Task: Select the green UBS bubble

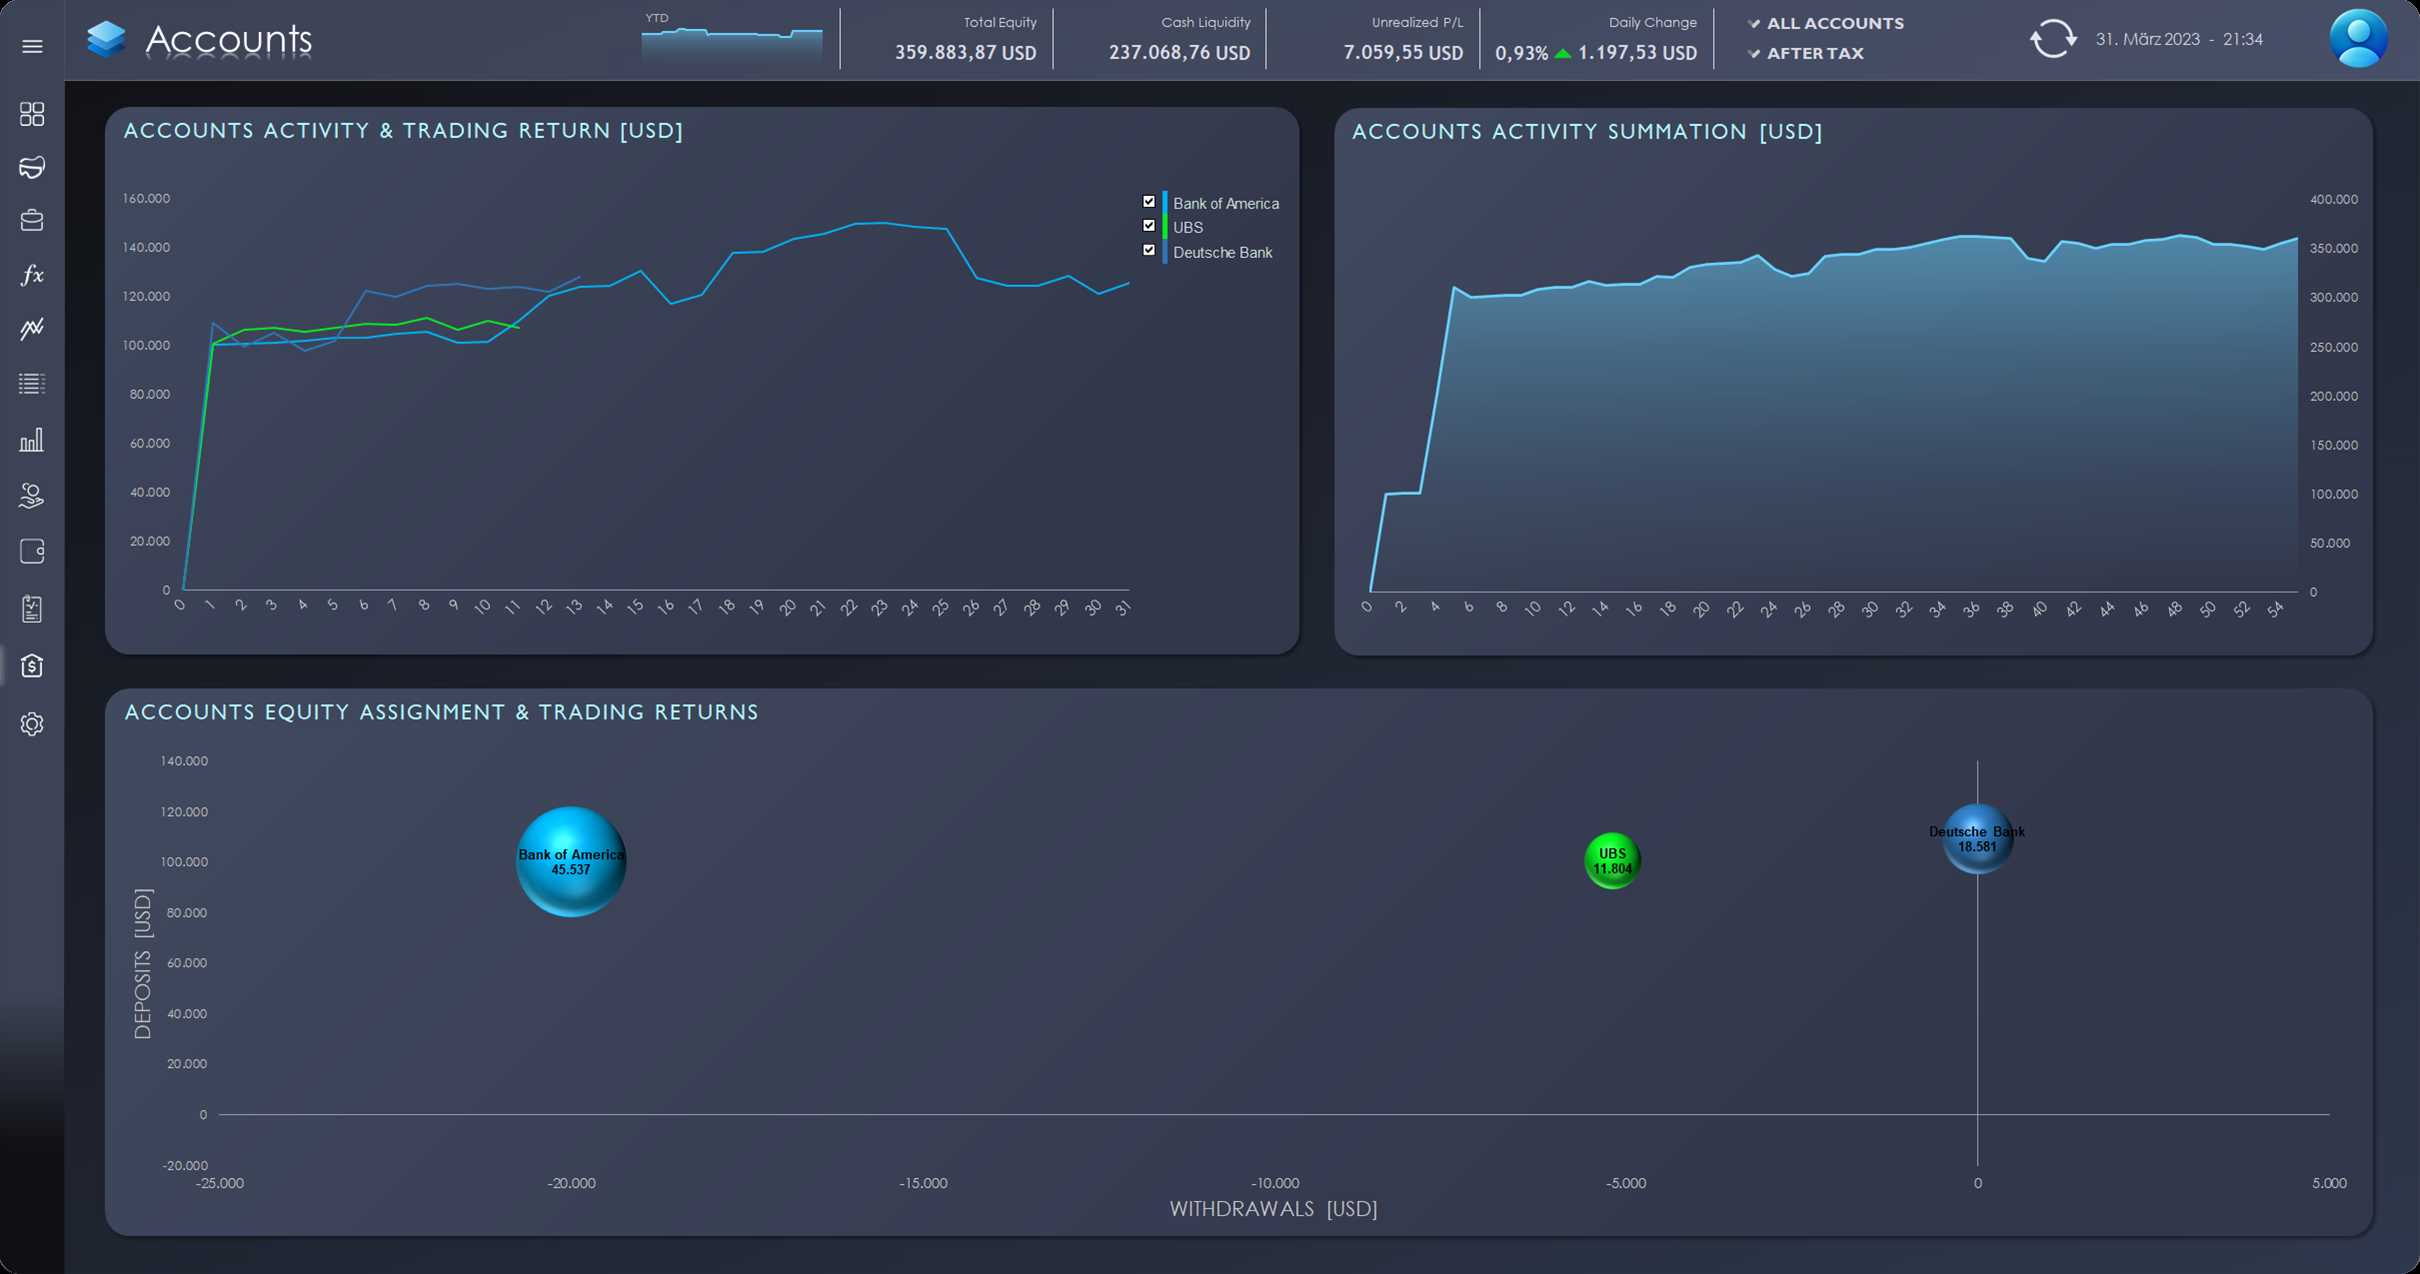Action: tap(1612, 861)
